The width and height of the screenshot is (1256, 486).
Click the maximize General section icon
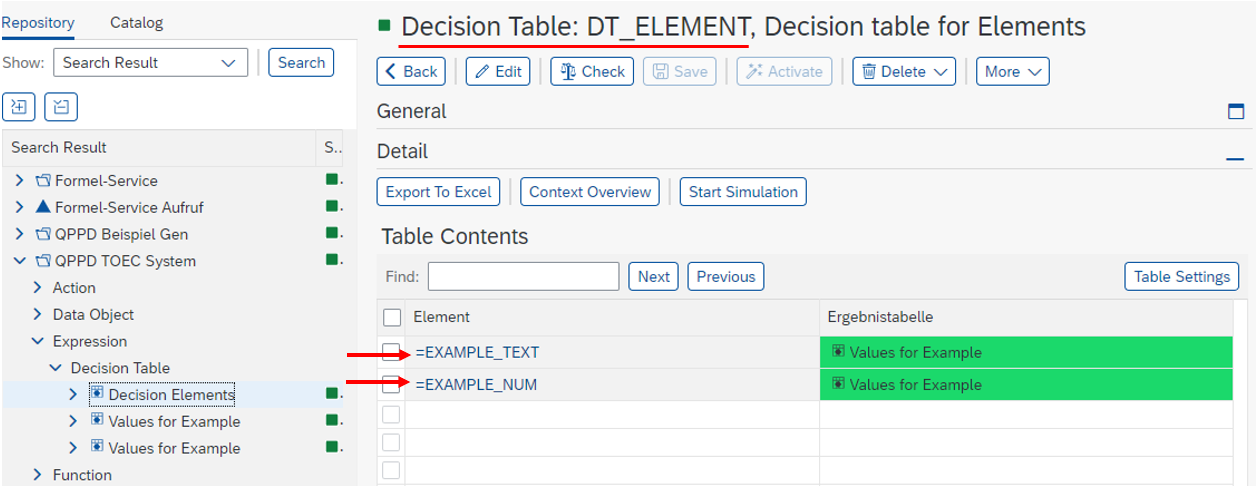point(1236,112)
